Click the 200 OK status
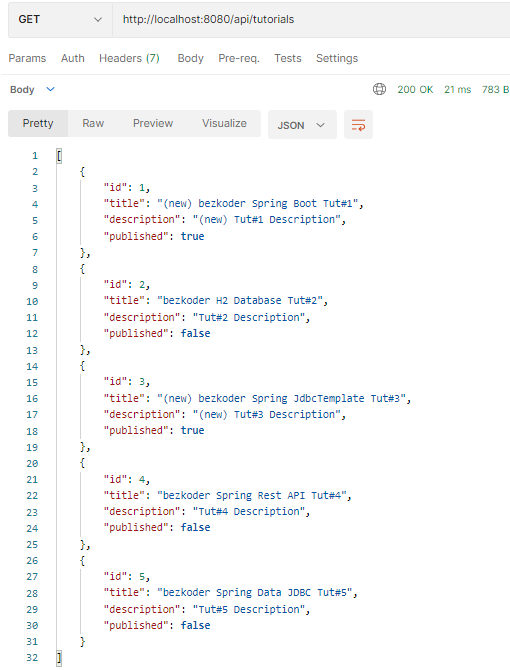 coord(415,89)
